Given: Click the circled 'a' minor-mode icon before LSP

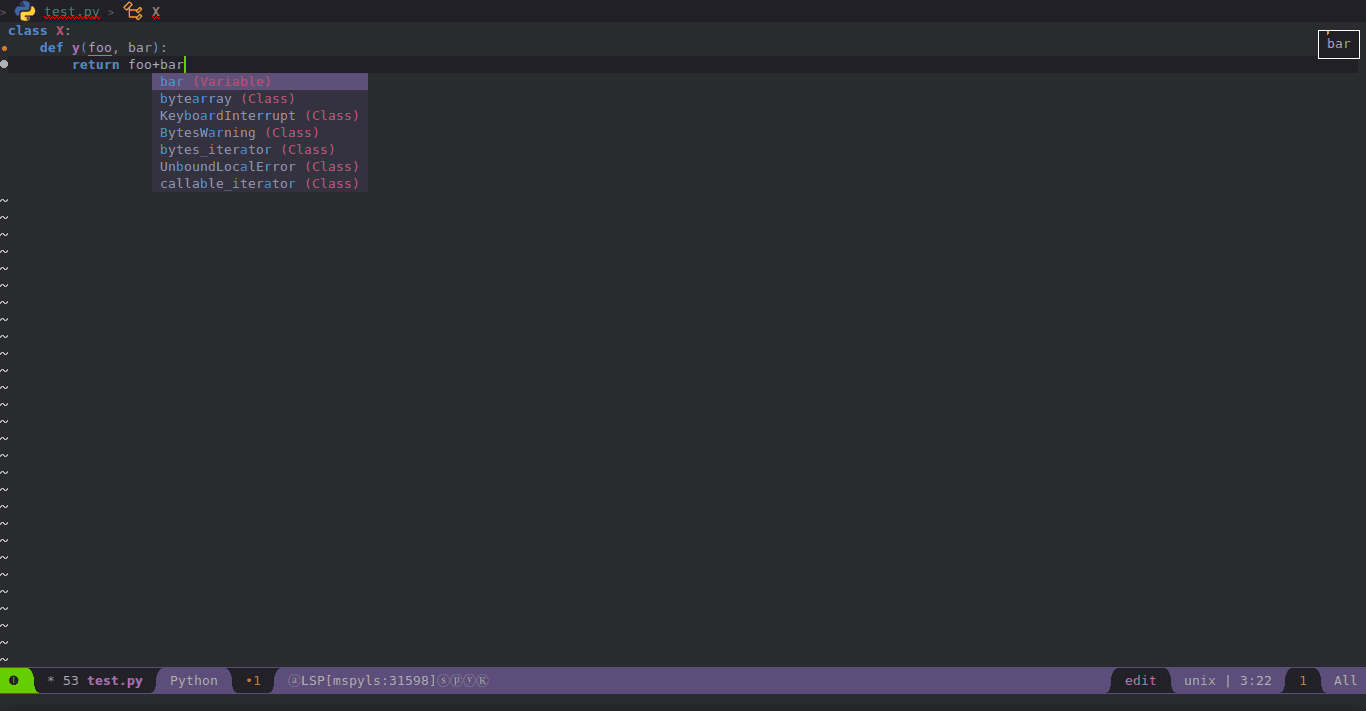Looking at the screenshot, I should (x=294, y=681).
